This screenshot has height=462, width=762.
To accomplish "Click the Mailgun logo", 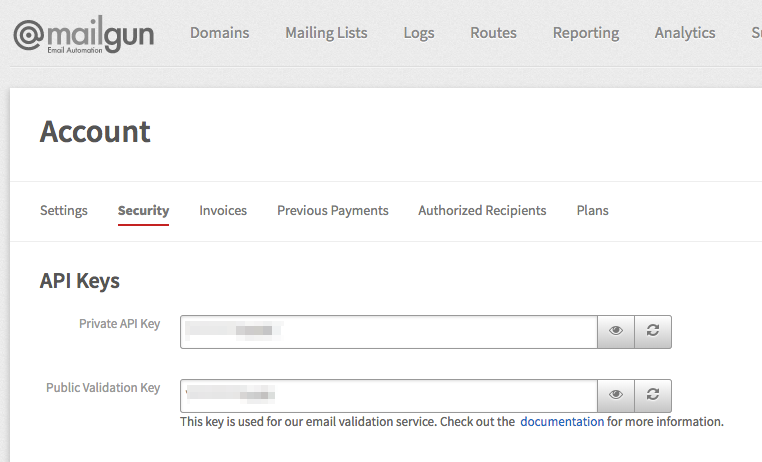I will [x=84, y=34].
